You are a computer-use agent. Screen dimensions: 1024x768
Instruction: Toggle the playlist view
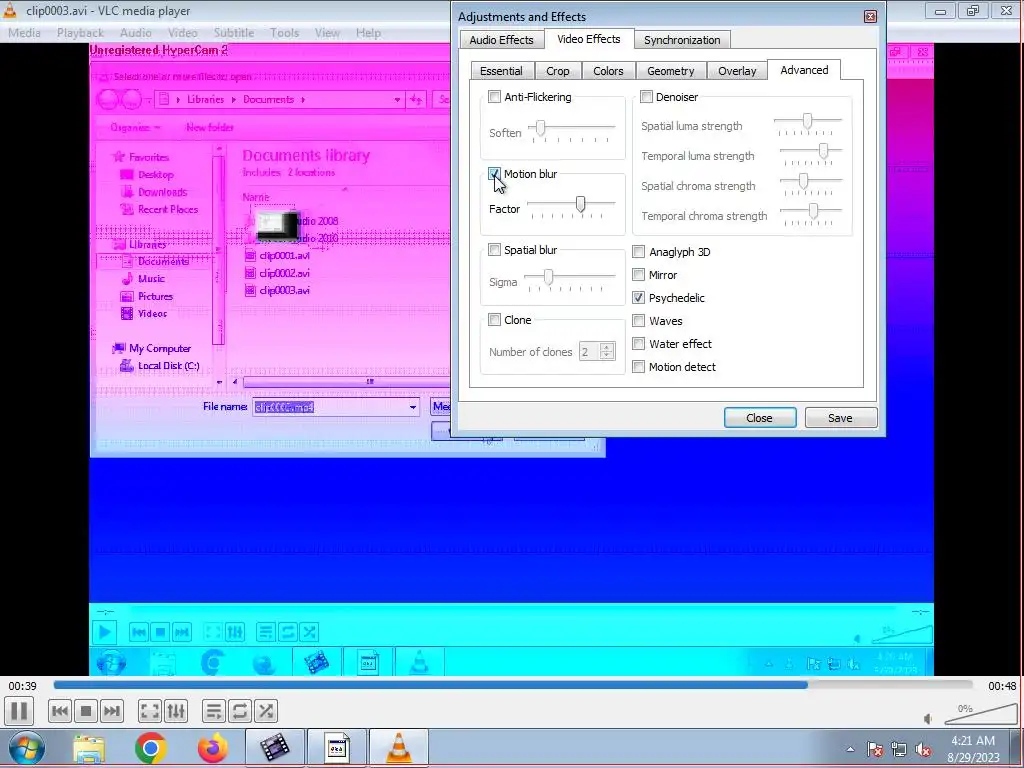click(x=213, y=711)
